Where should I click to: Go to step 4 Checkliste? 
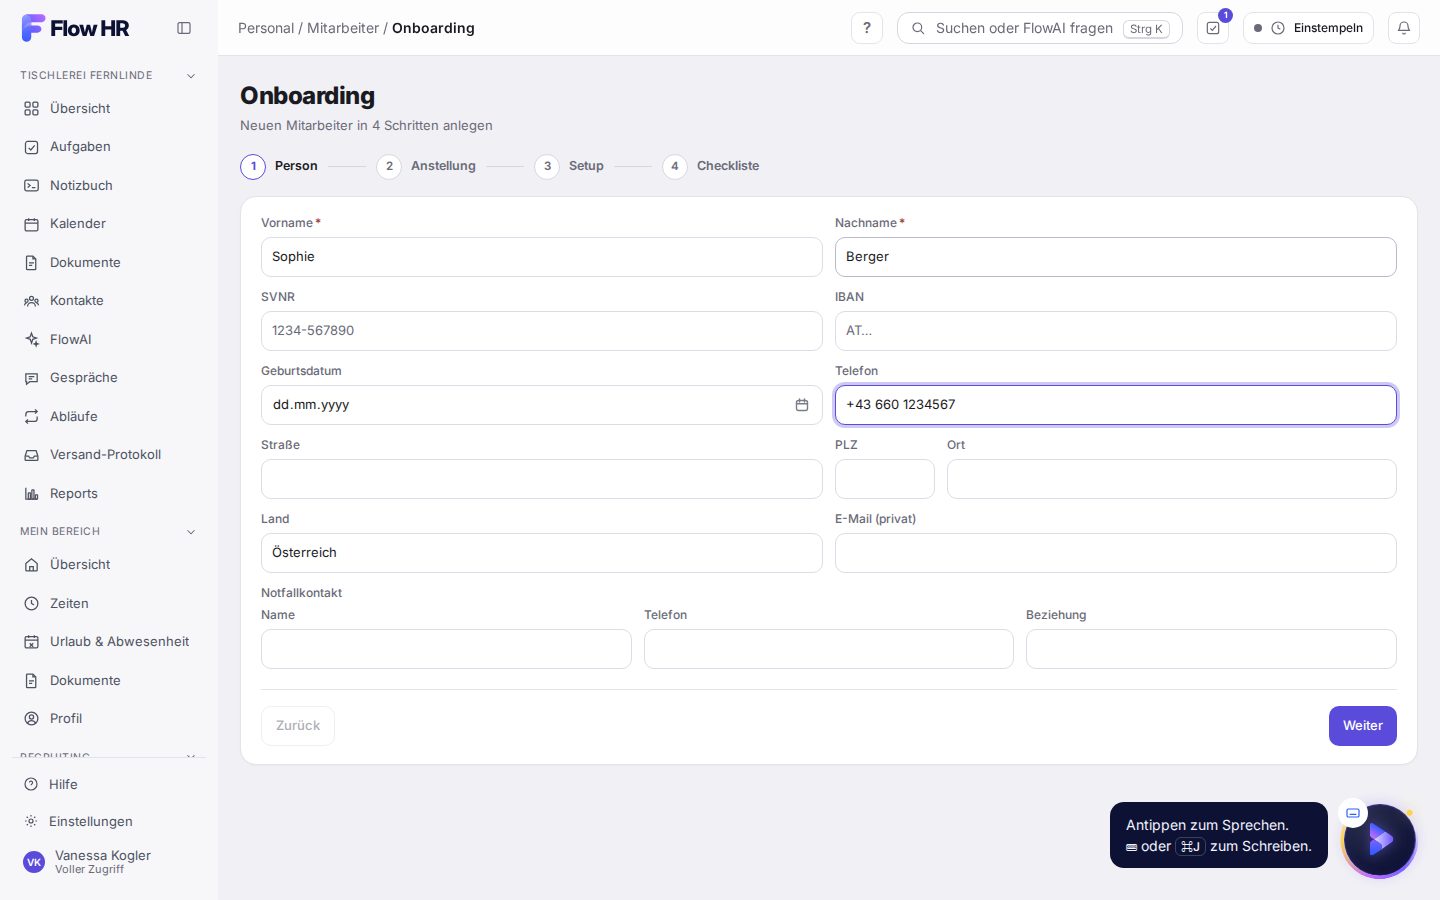(711, 166)
